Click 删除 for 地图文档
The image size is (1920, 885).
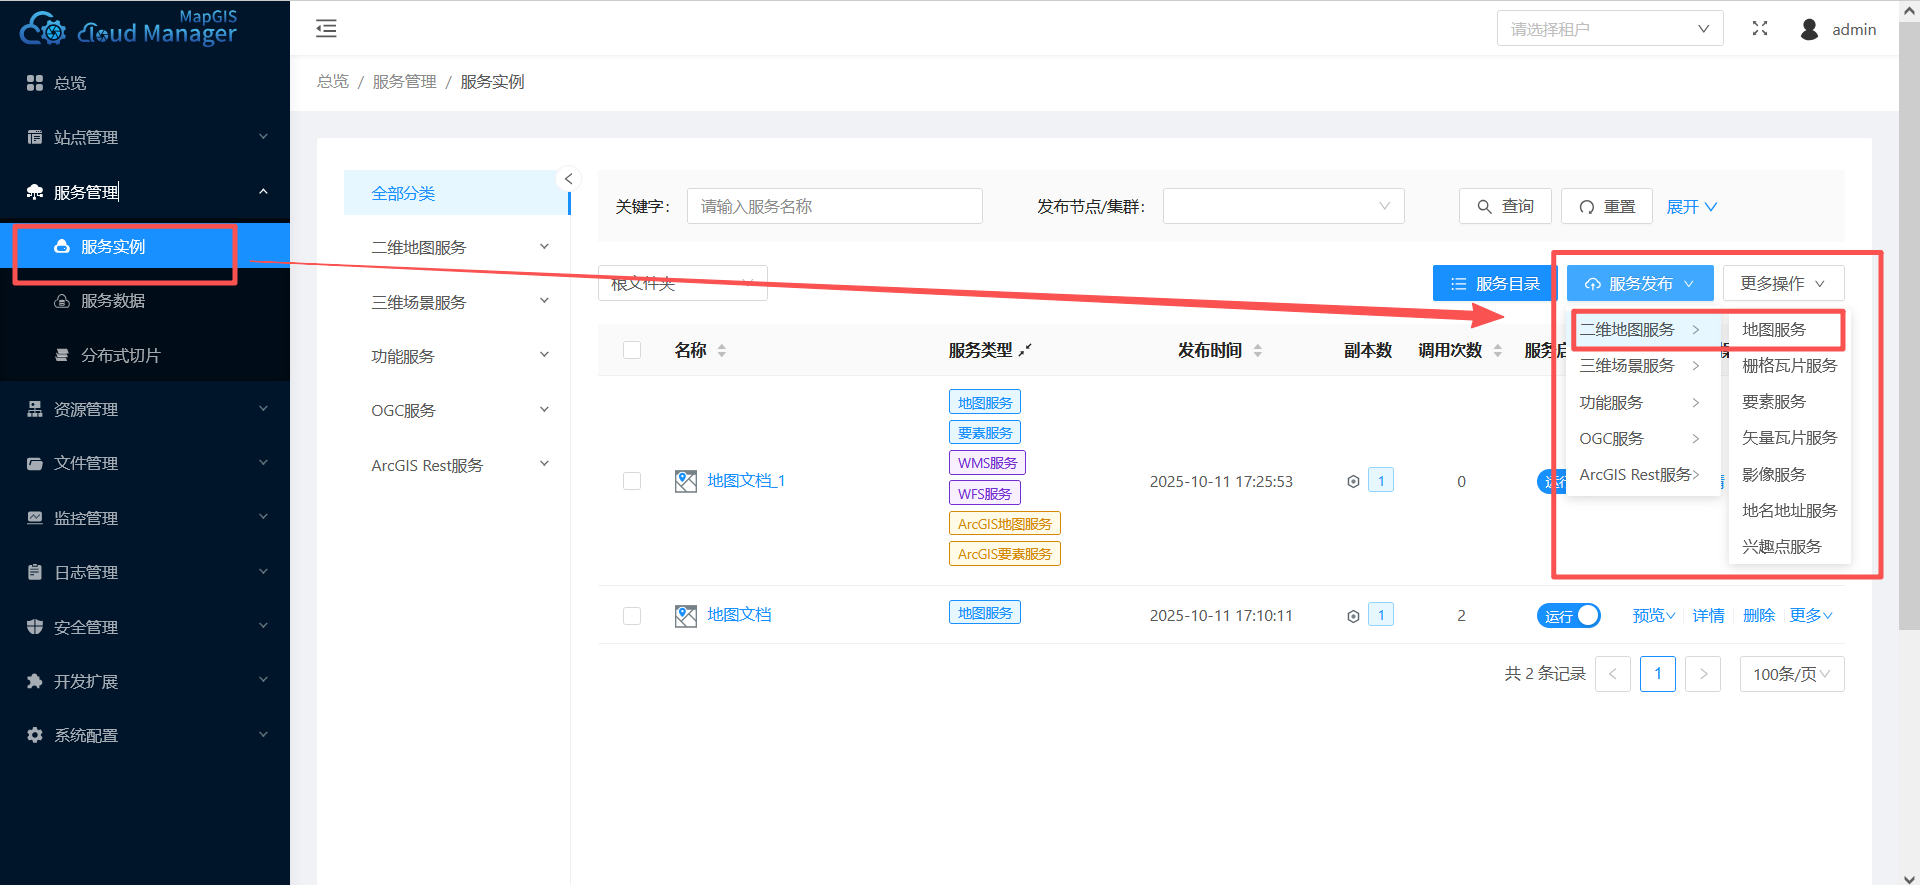[1758, 615]
